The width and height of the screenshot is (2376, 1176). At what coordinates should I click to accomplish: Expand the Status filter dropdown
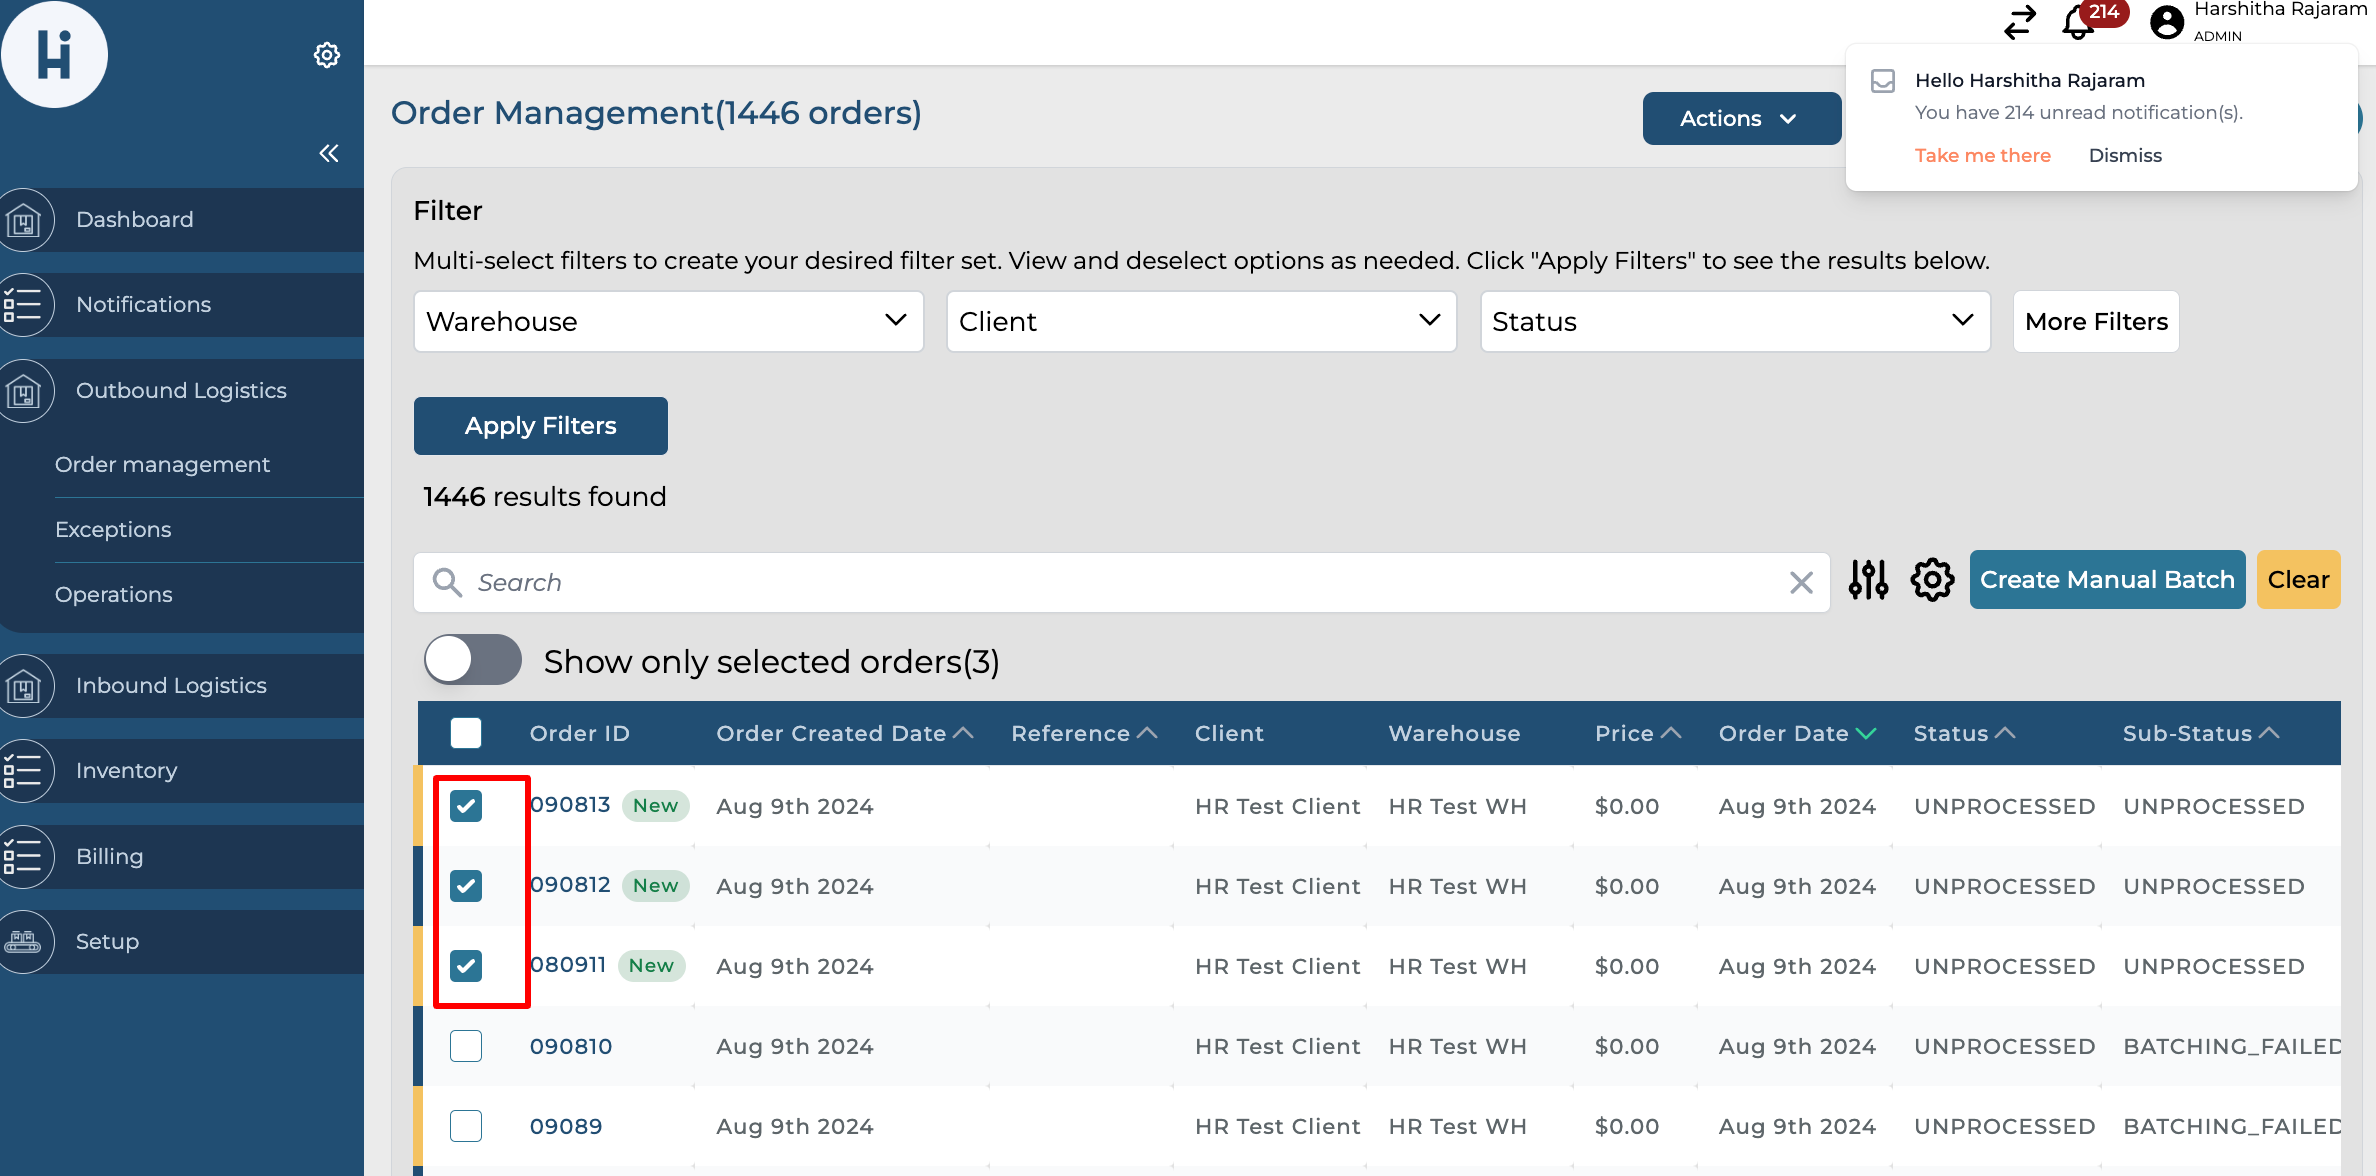(x=1734, y=321)
